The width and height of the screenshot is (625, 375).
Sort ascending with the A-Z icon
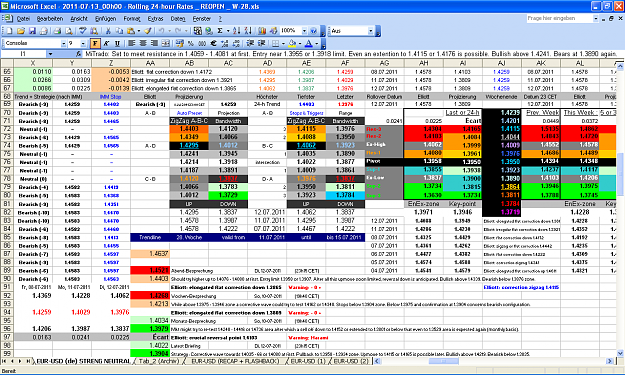[x=237, y=31]
